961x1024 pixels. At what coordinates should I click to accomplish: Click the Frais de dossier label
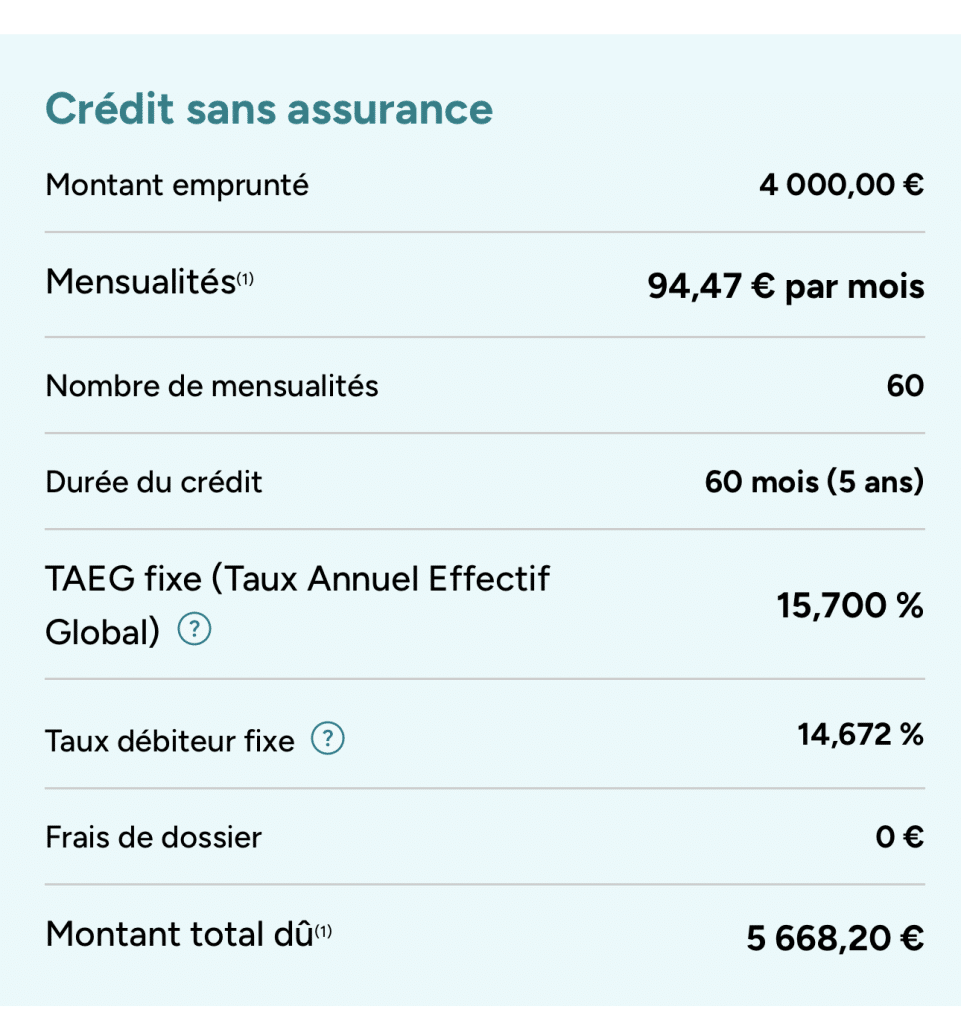153,837
